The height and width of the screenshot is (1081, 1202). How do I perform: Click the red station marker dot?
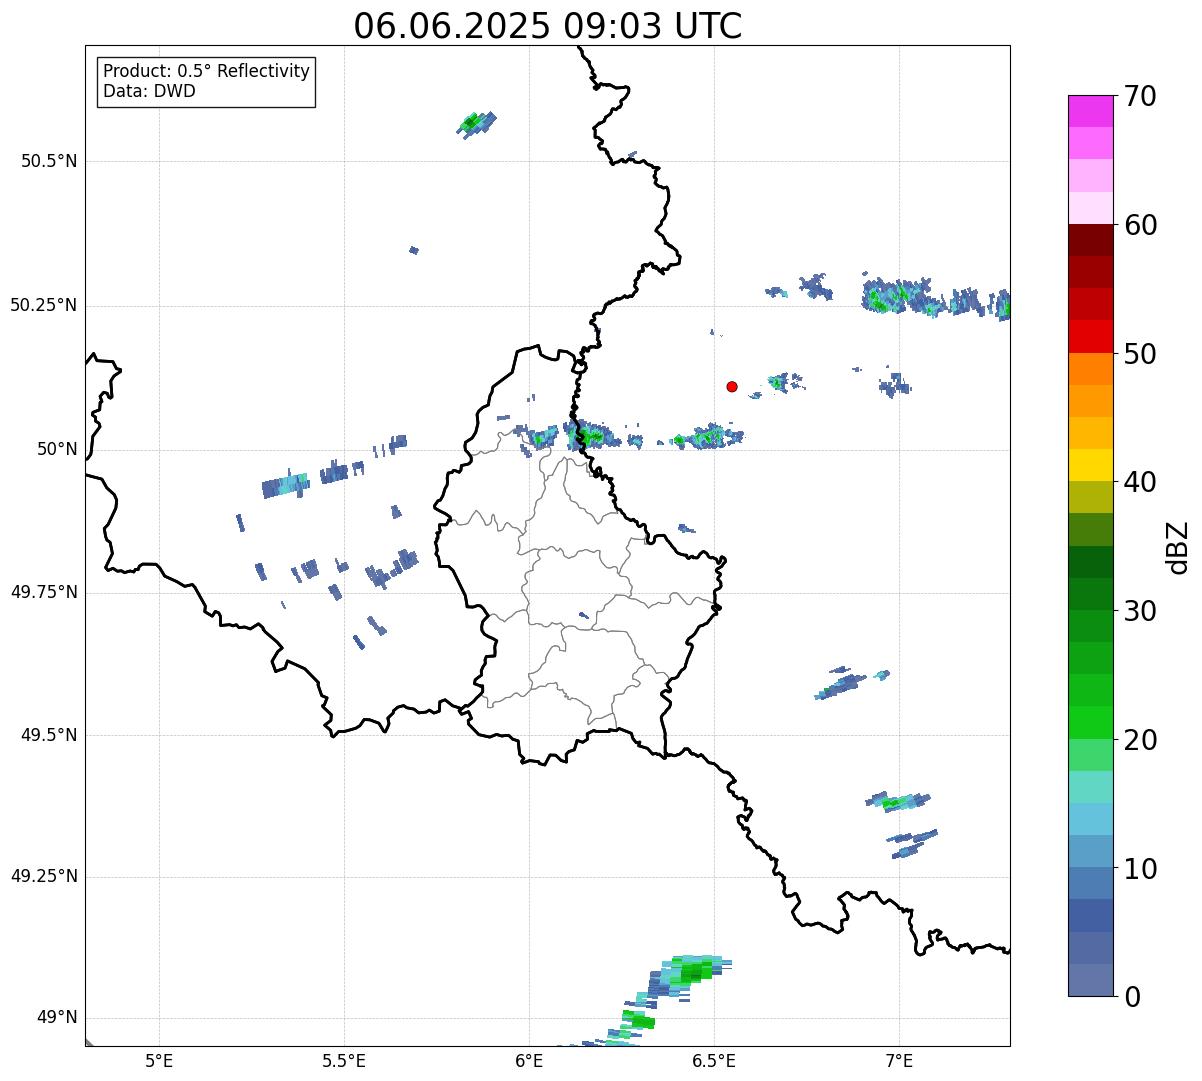point(732,386)
